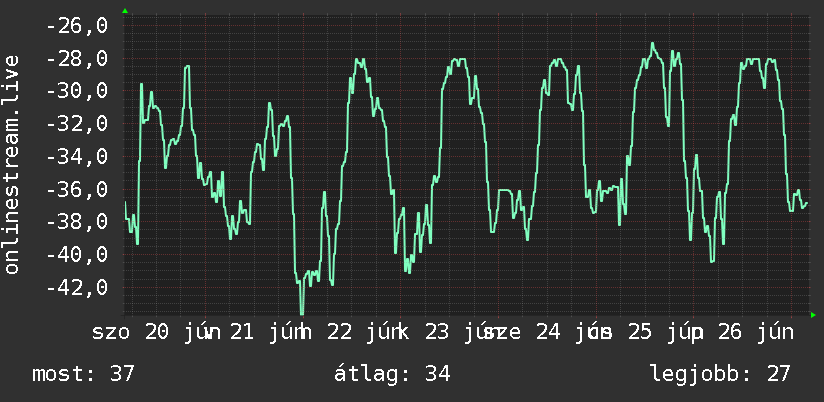
Task: Click the -34,0 y-axis label
Action: [x=77, y=156]
